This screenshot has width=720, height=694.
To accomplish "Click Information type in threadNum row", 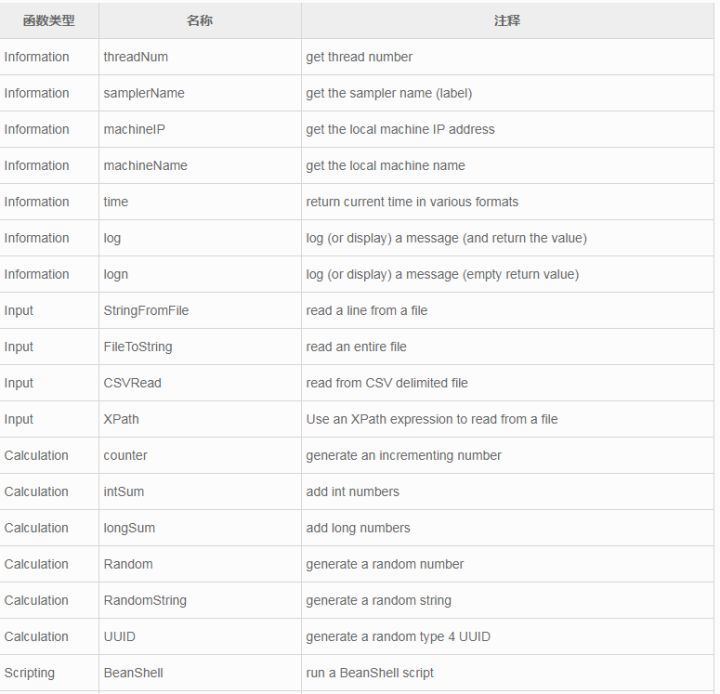I will tap(37, 57).
